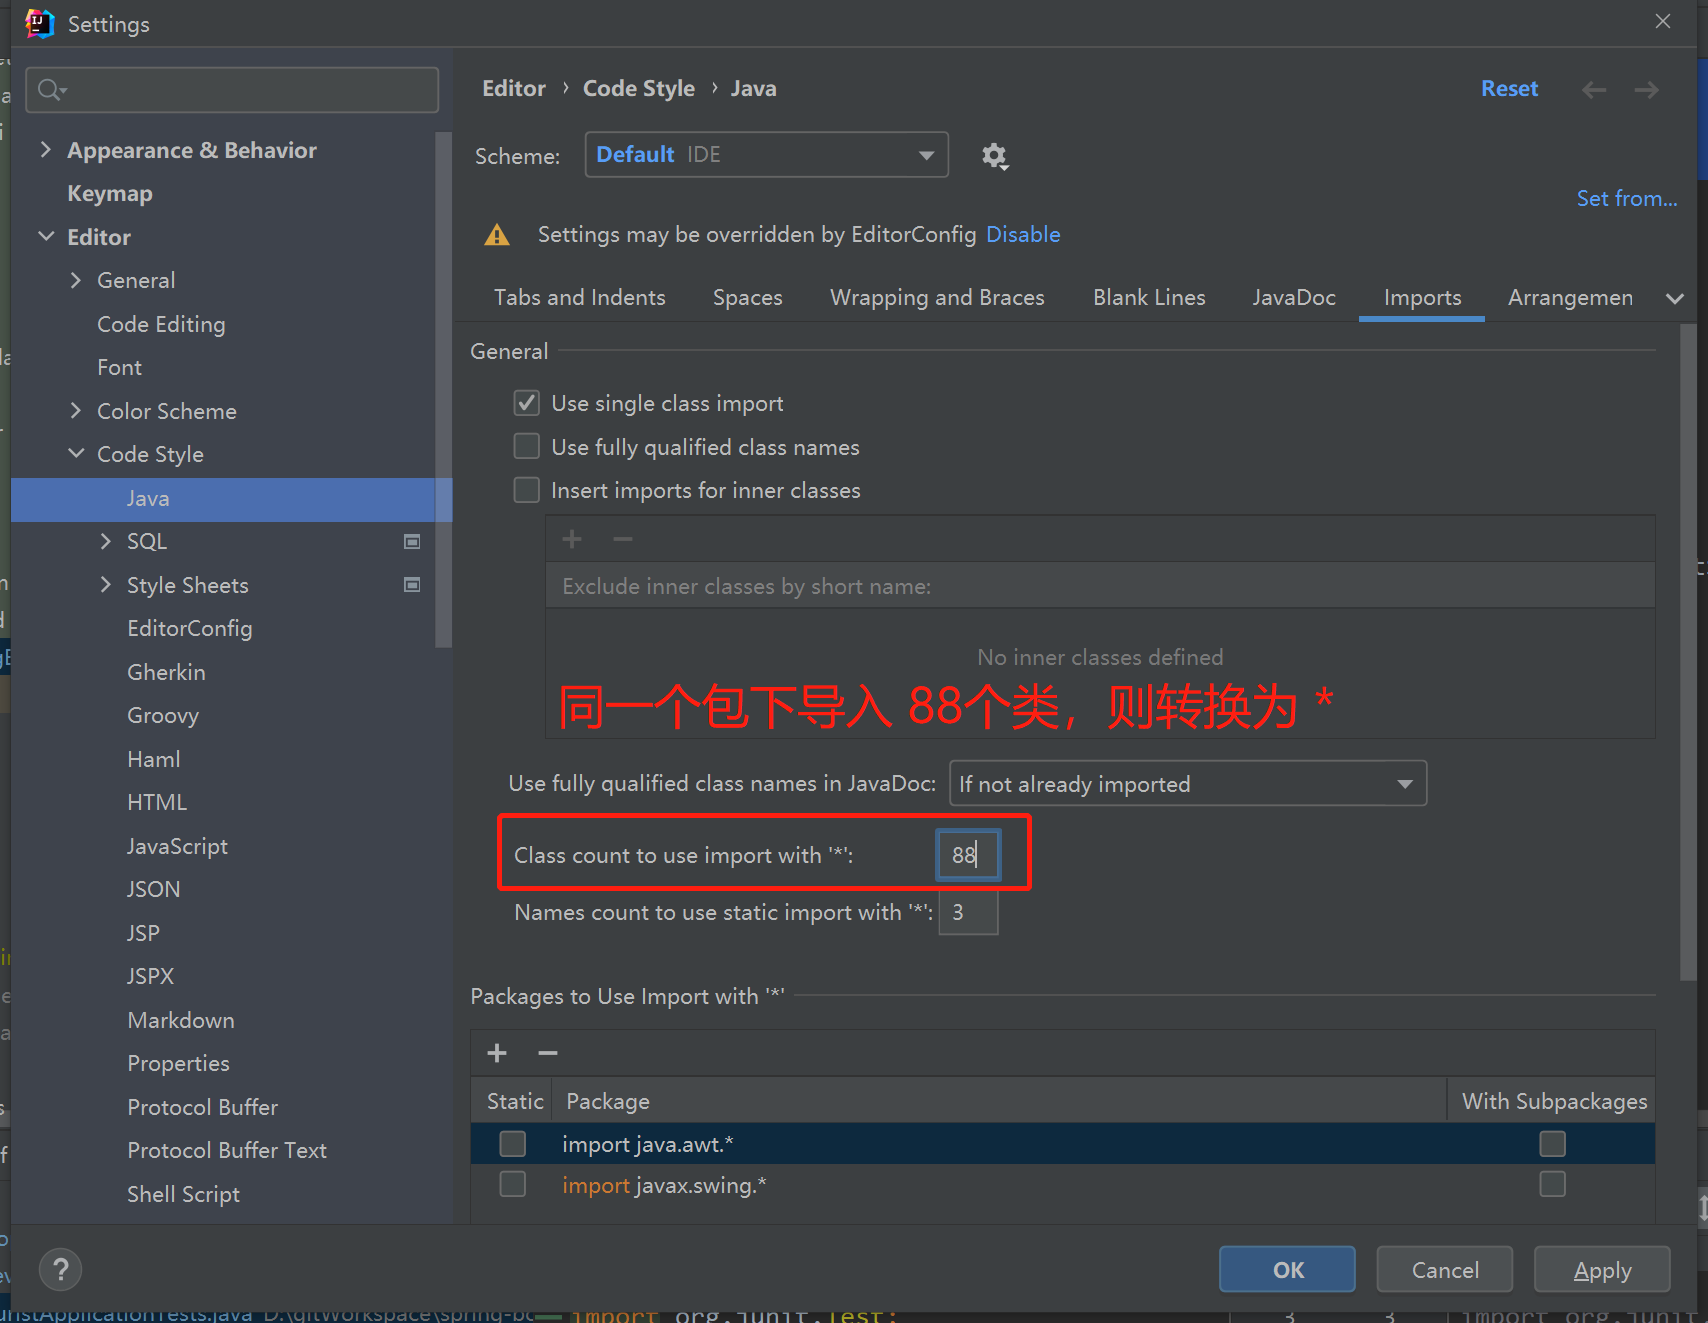Show hidden tabs via the chevron
Viewport: 1708px width, 1323px height.
(1675, 298)
